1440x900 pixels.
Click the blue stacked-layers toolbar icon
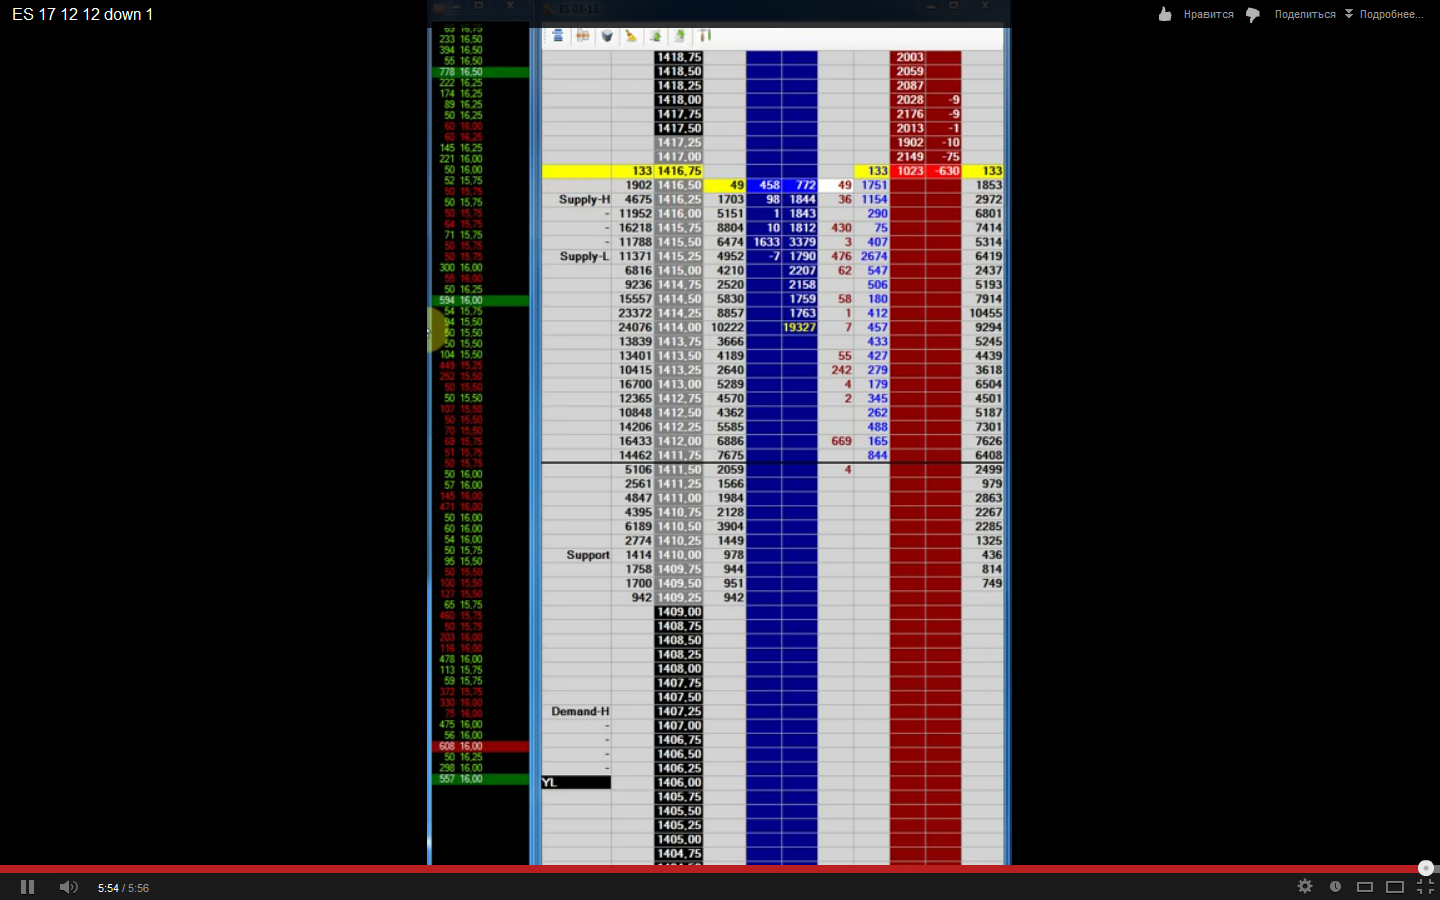[x=558, y=36]
